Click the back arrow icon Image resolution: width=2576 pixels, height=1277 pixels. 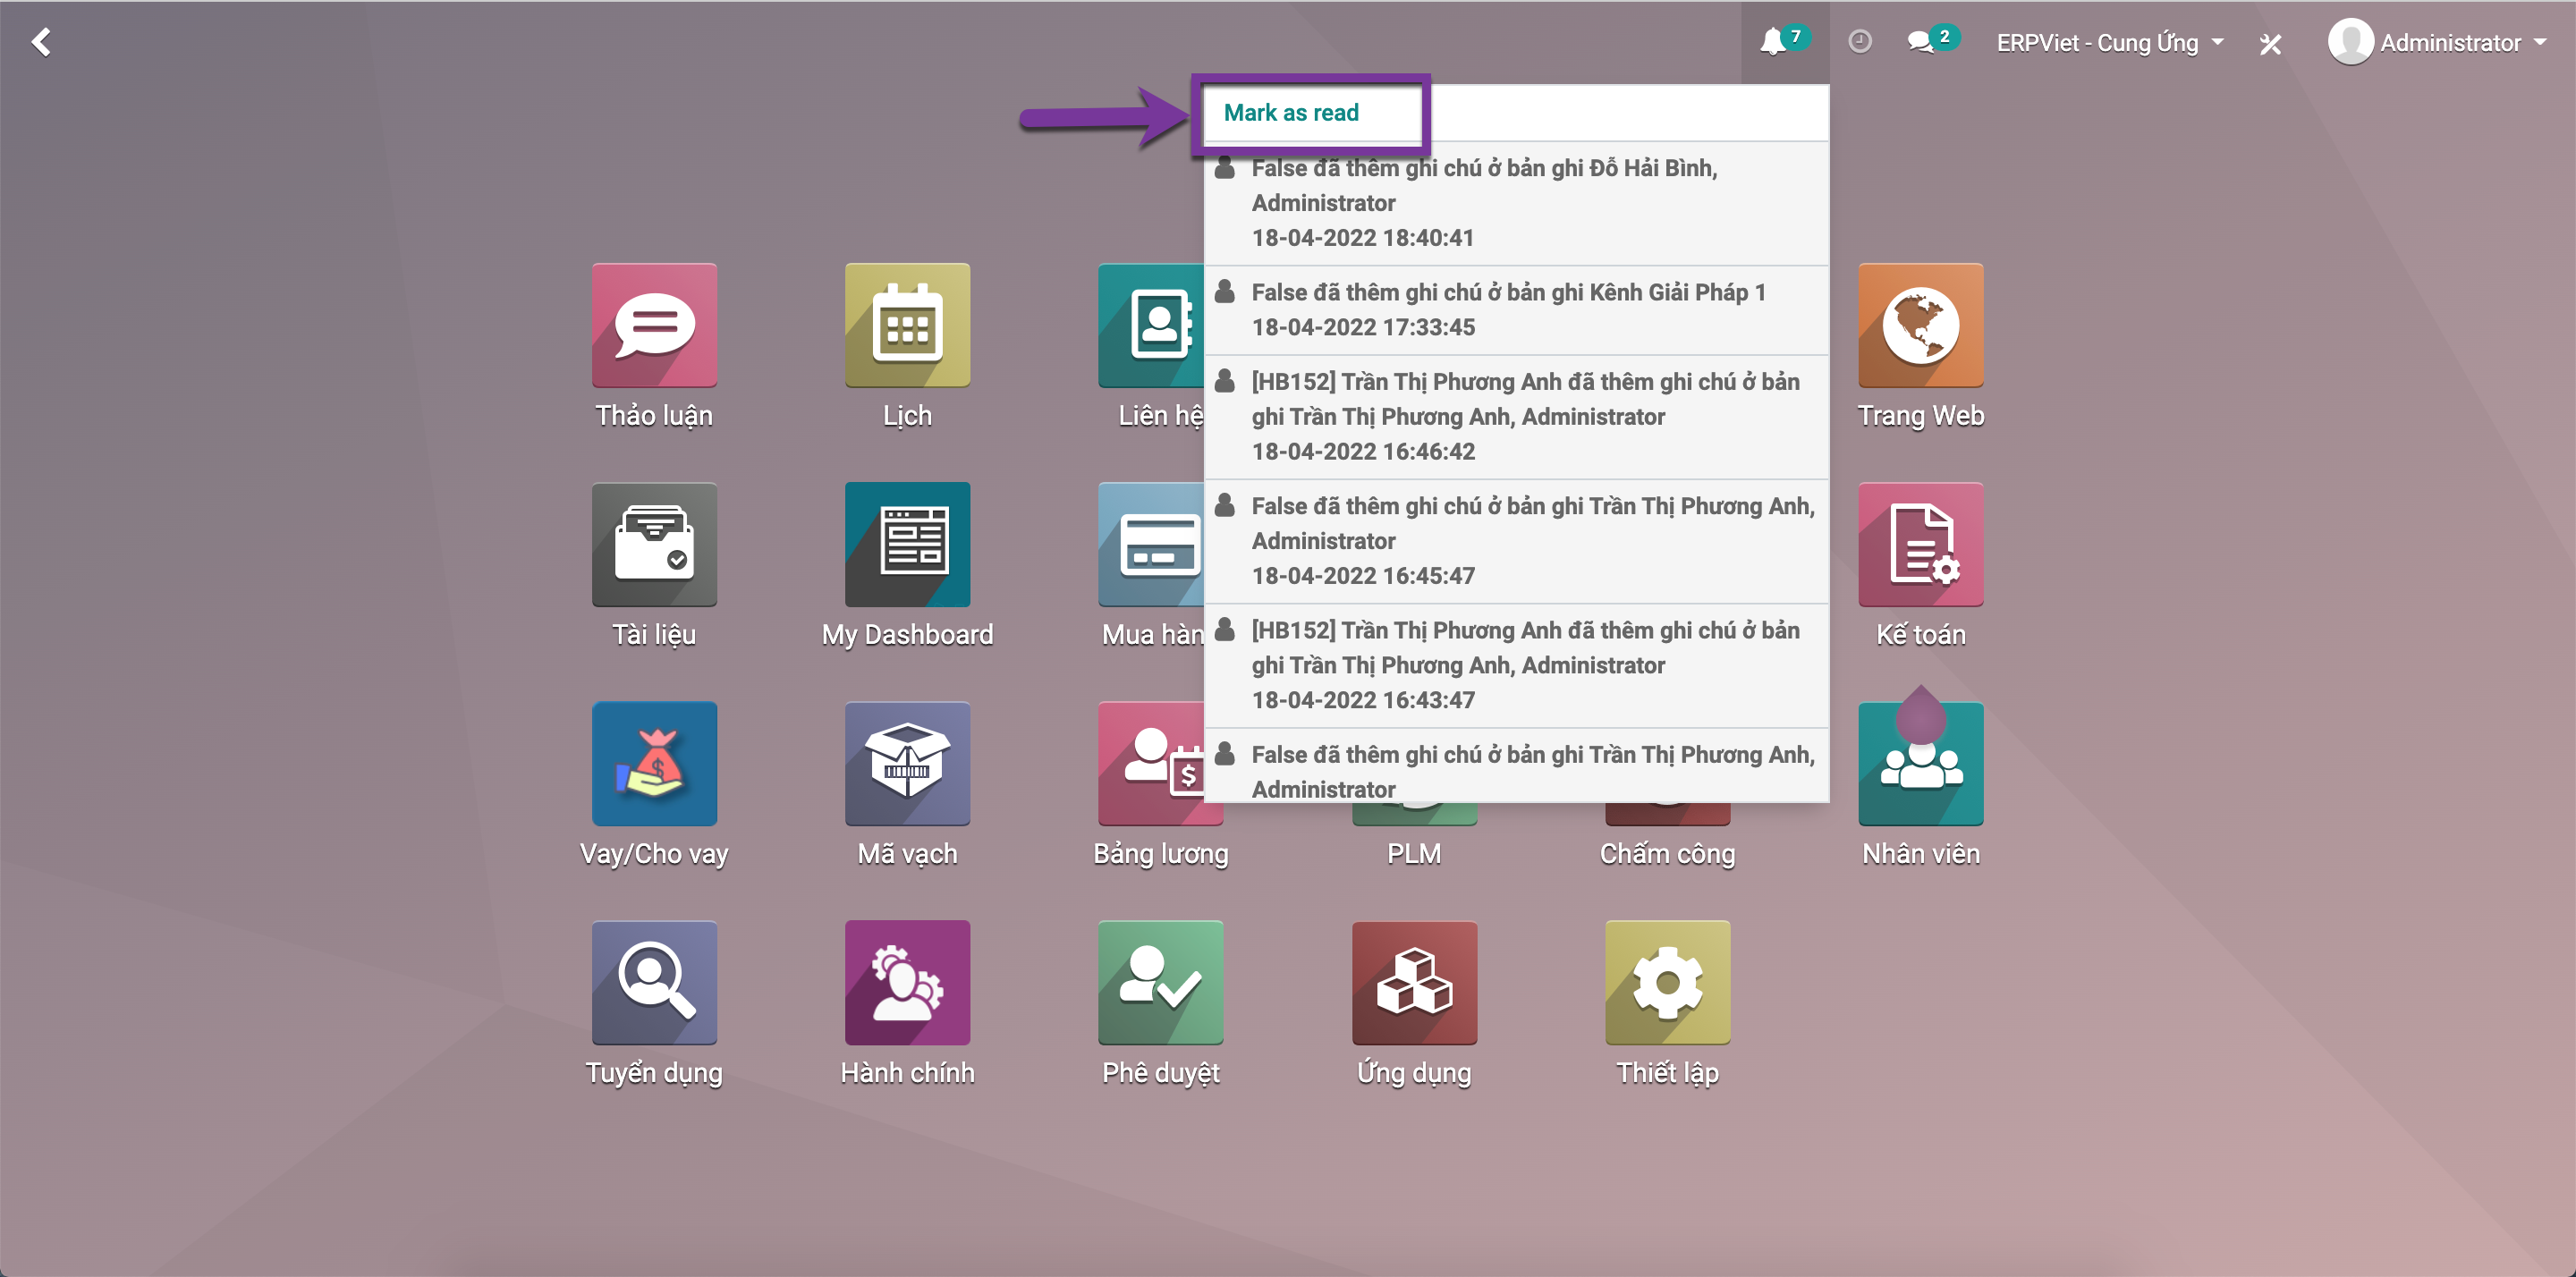coord(41,41)
